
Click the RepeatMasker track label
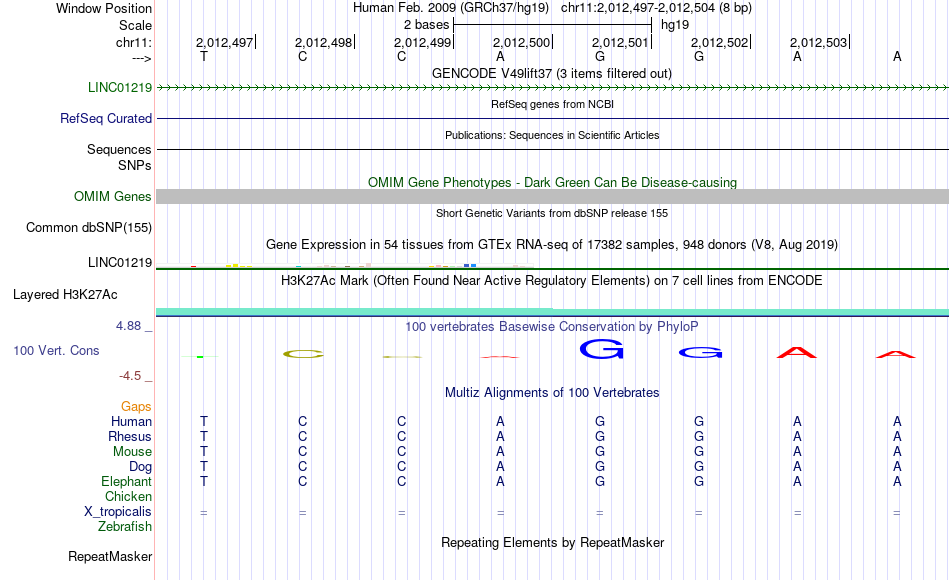(110, 556)
